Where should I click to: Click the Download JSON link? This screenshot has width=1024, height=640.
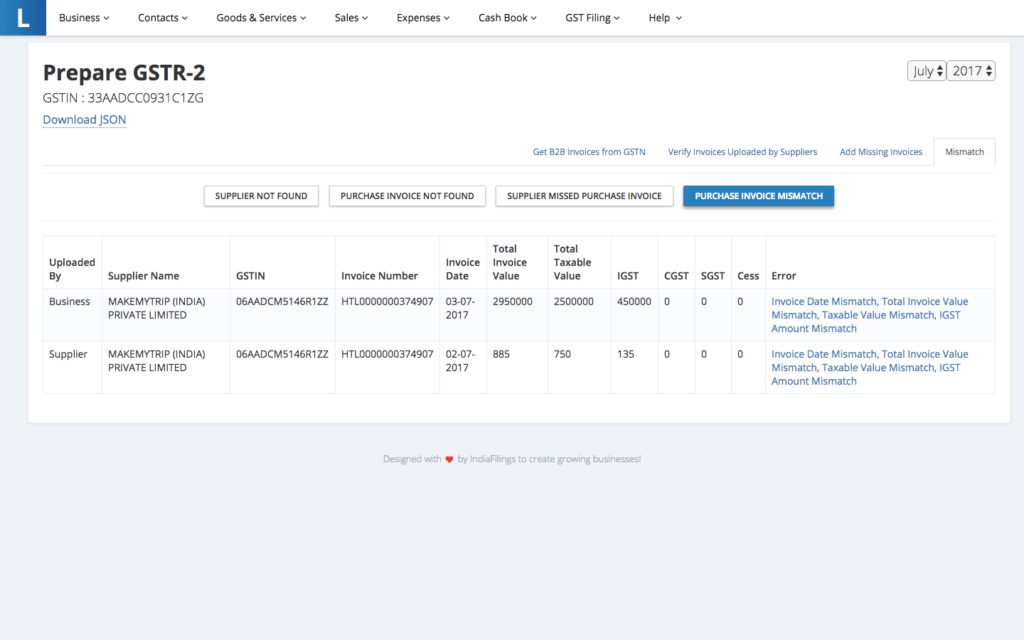point(84,119)
